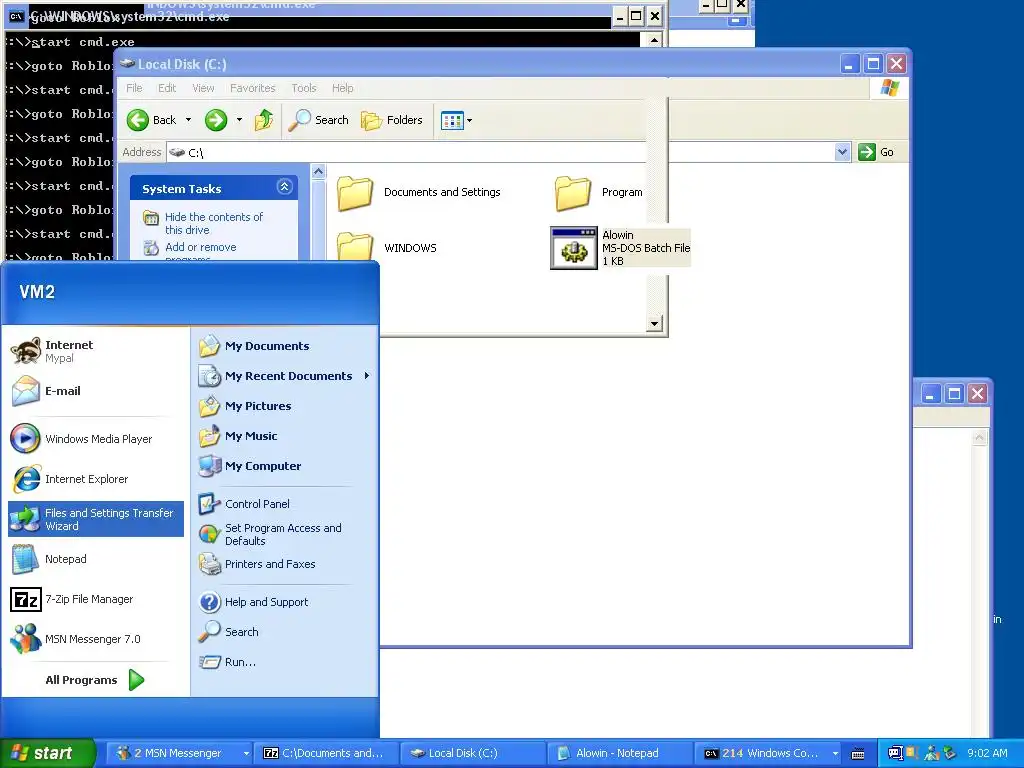The height and width of the screenshot is (768, 1024).
Task: Click the system tray clock 9:02 AM
Action: (x=987, y=753)
